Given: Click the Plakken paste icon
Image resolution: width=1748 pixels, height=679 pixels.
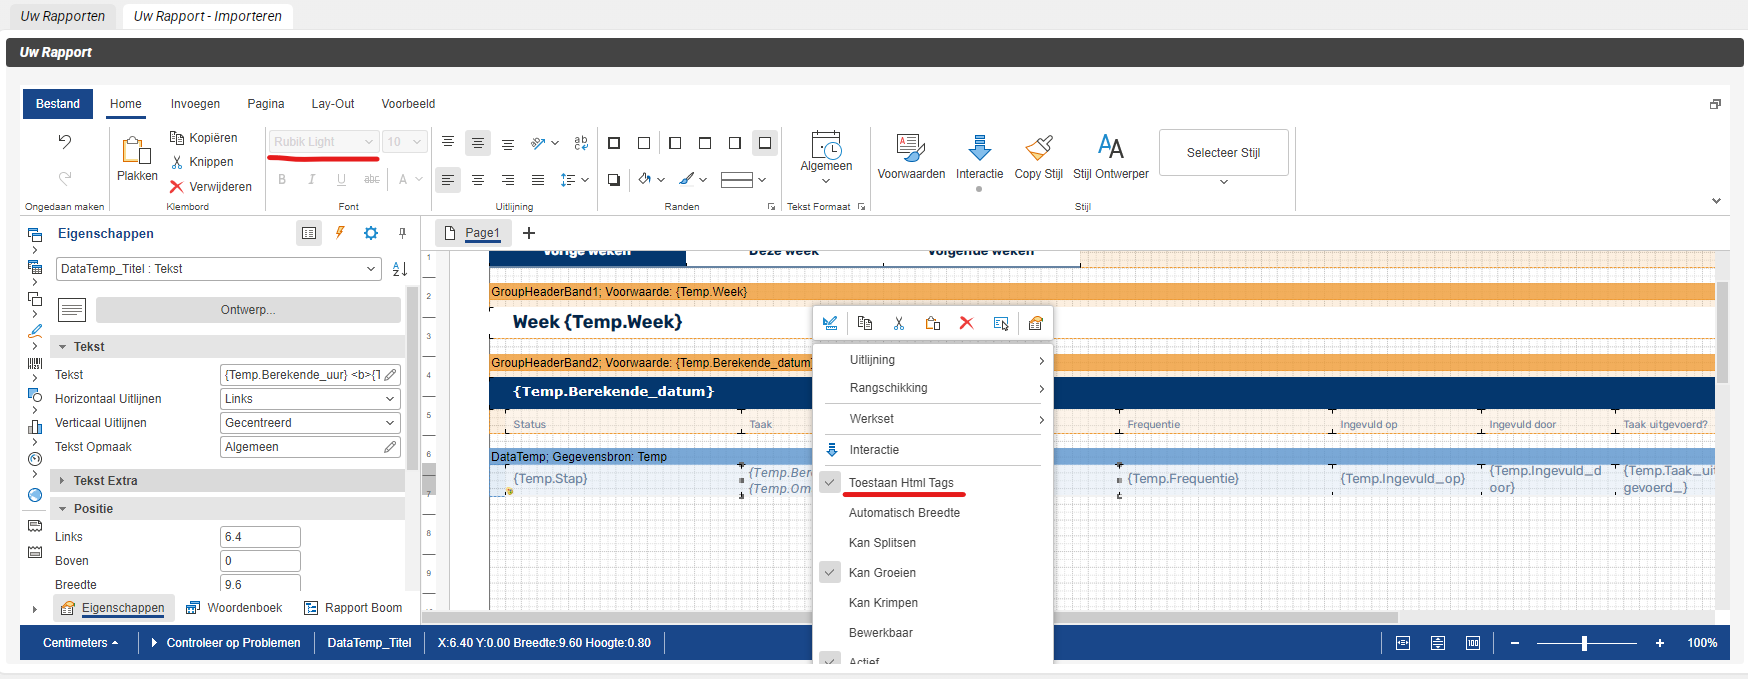Looking at the screenshot, I should click(137, 152).
